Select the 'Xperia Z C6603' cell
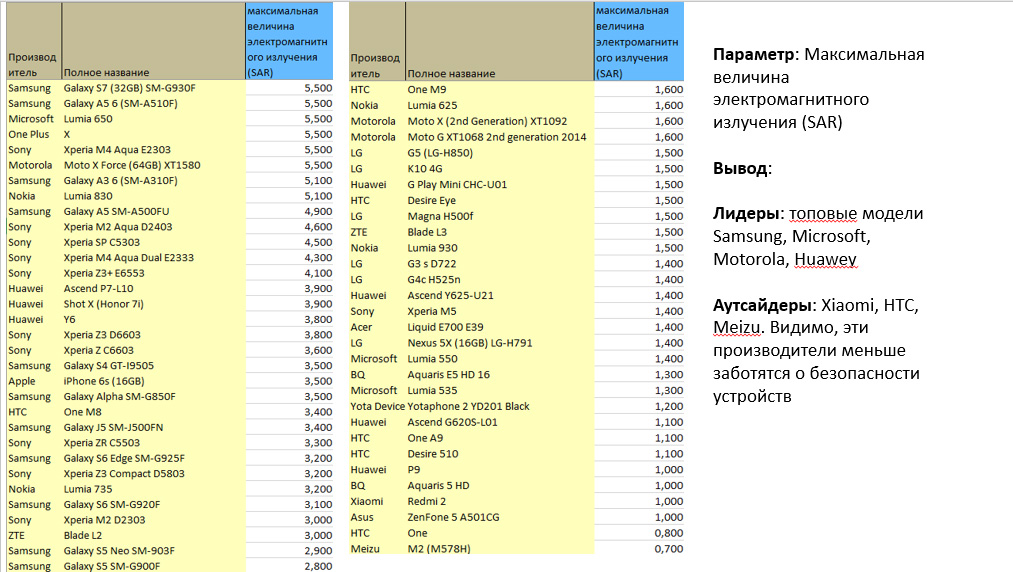Image resolution: width=1013 pixels, height=572 pixels. (x=154, y=350)
